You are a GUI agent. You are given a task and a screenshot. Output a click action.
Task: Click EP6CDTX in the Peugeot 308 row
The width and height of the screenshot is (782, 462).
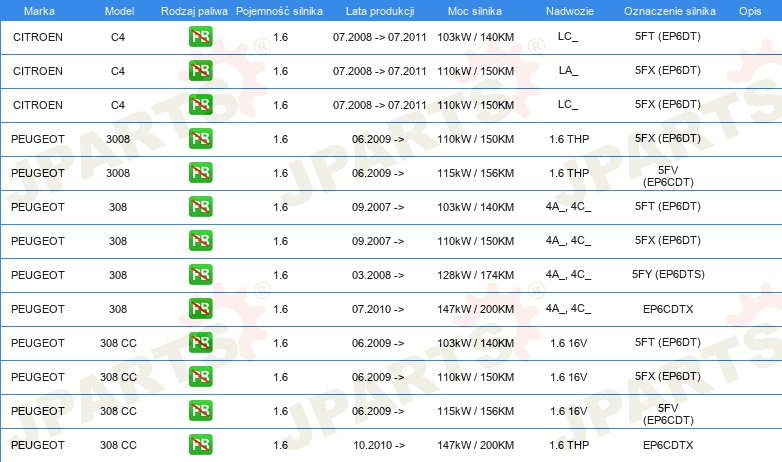click(x=668, y=309)
